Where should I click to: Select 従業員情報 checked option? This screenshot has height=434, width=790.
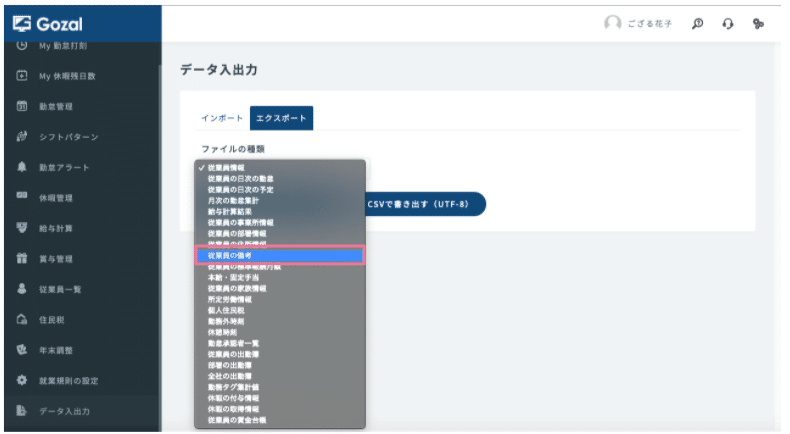tap(280, 168)
